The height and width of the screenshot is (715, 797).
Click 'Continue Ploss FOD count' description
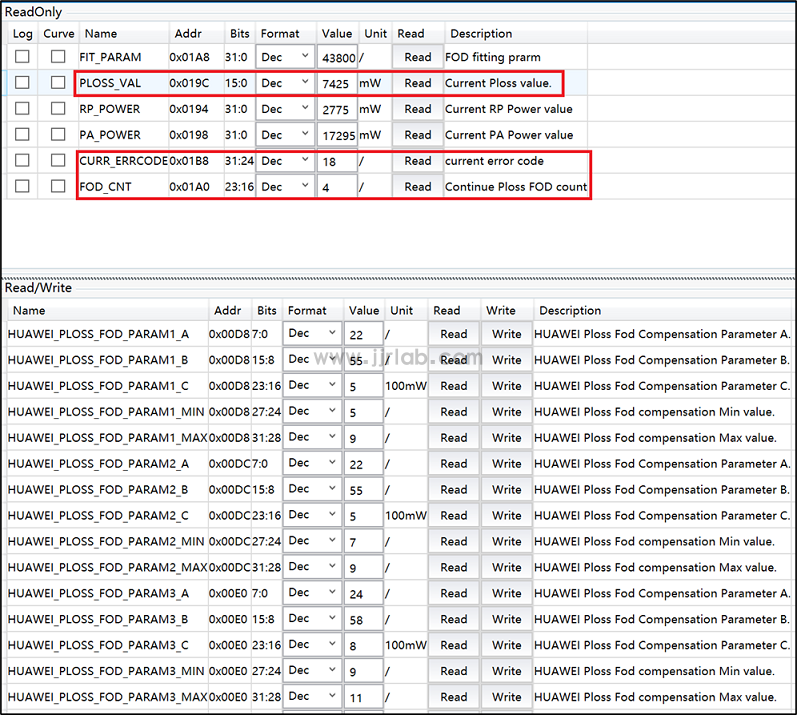[x=516, y=186]
